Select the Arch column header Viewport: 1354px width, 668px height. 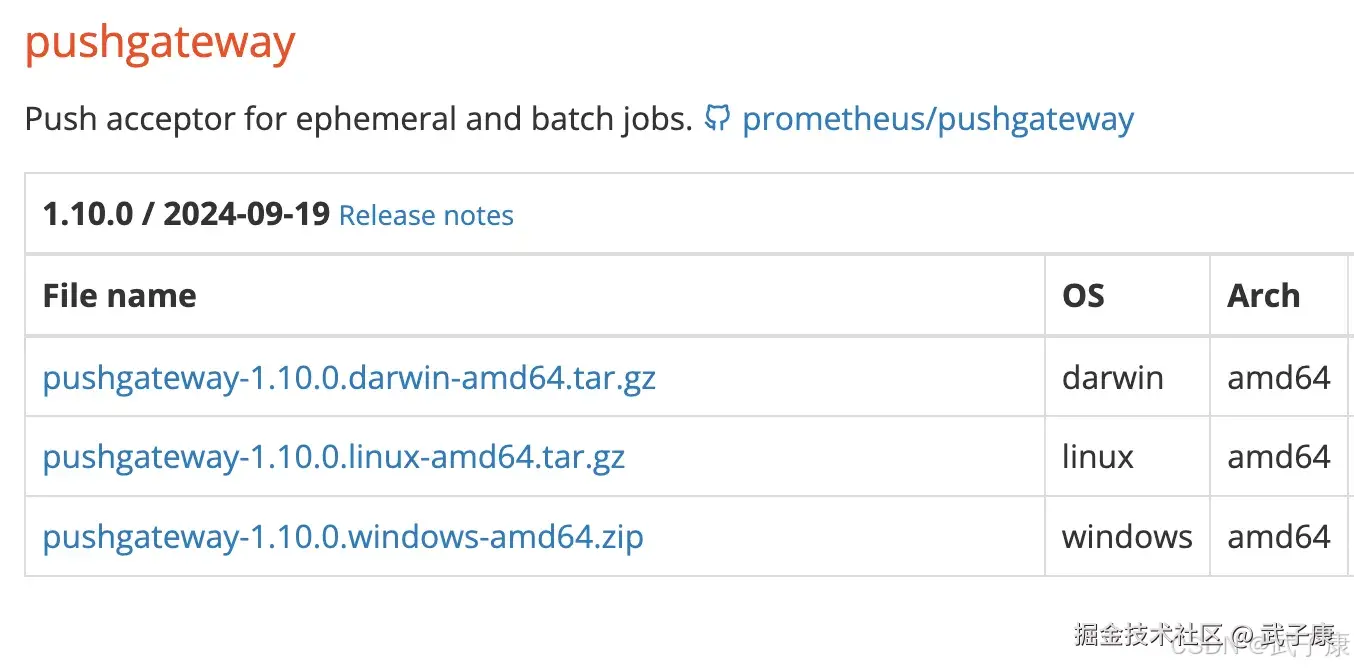click(x=1263, y=295)
